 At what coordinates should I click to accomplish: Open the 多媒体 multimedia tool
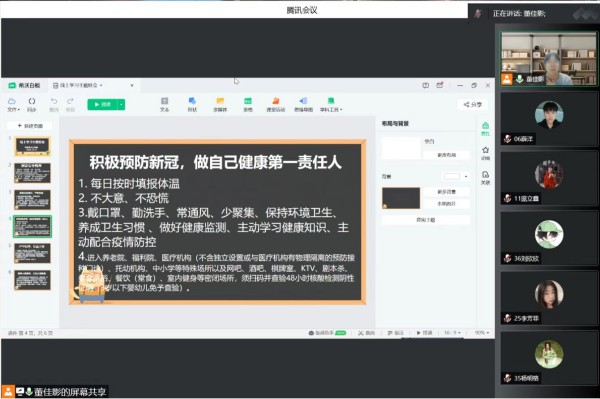220,101
